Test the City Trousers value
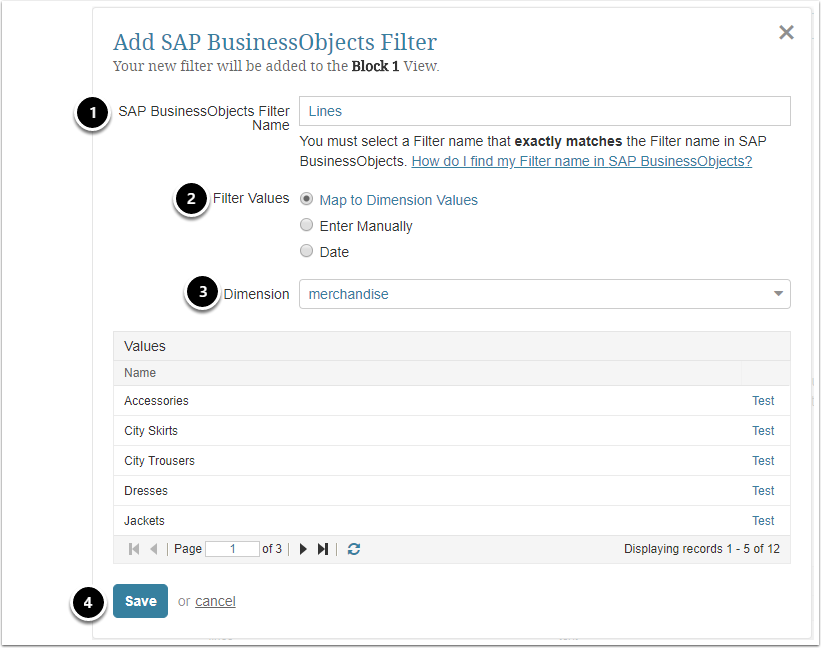Screen dimensions: 821x648 (x=763, y=461)
